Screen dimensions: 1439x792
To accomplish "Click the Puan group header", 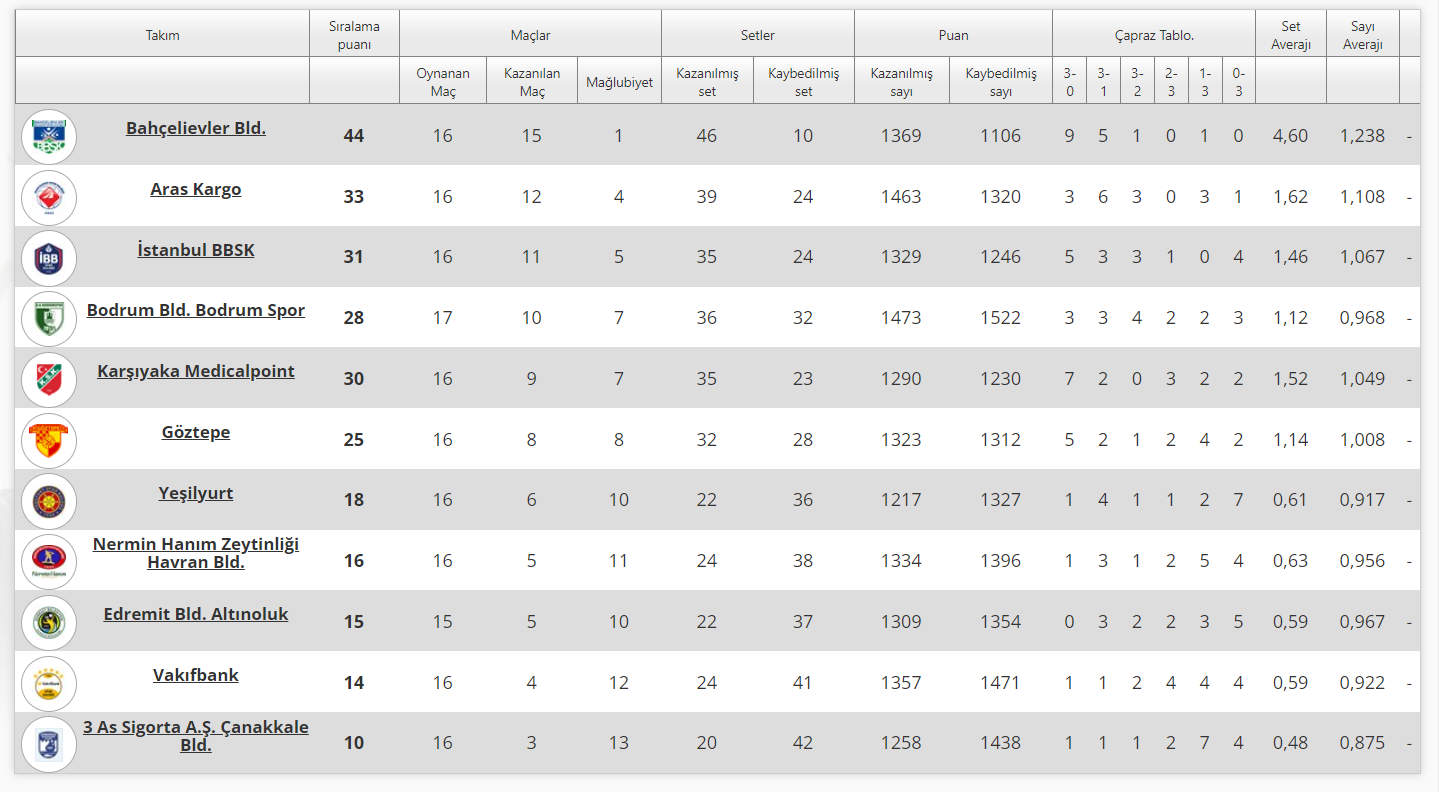I will [953, 35].
